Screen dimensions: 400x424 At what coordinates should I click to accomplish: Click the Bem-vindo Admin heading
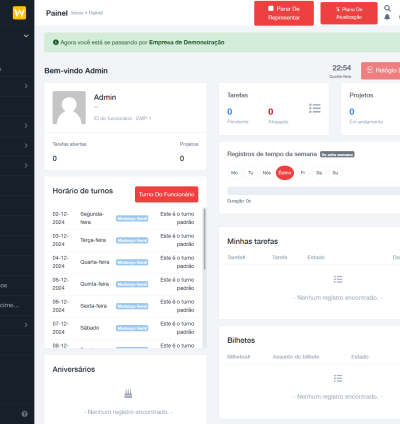point(76,71)
